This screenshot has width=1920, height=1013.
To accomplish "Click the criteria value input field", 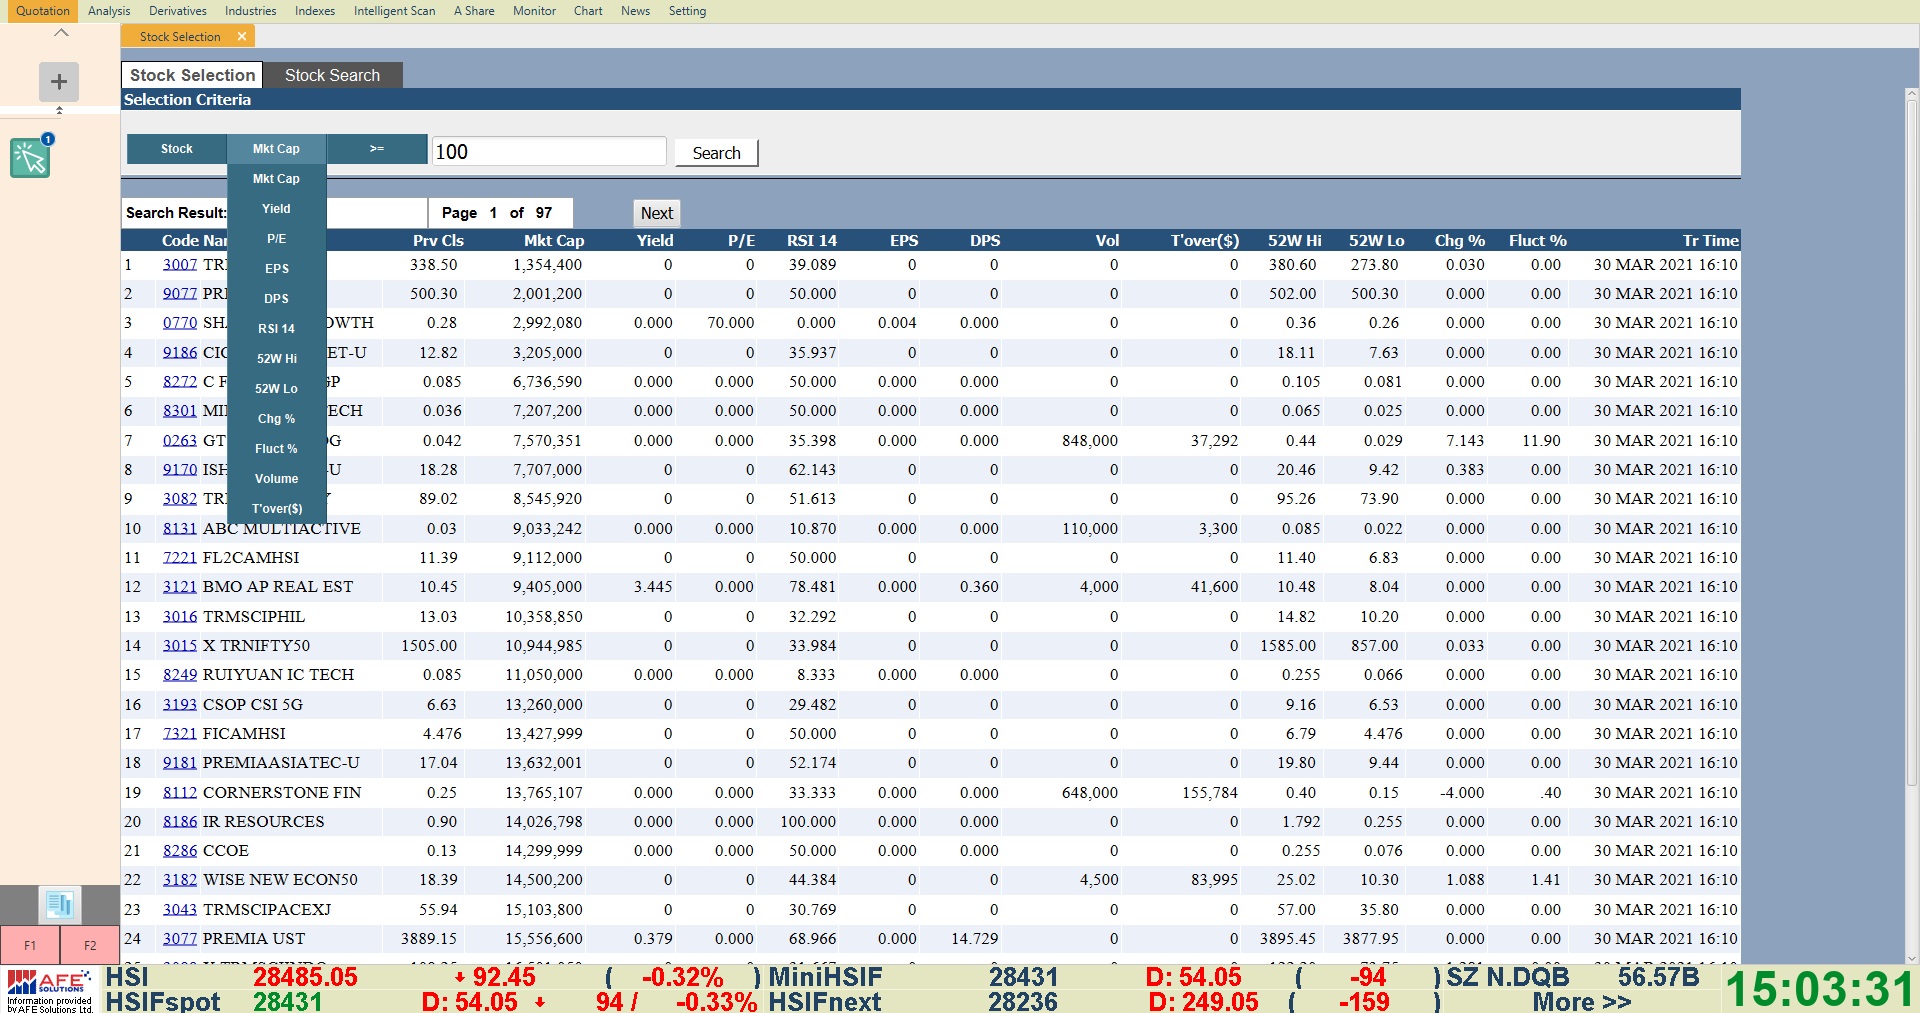I will tap(549, 151).
